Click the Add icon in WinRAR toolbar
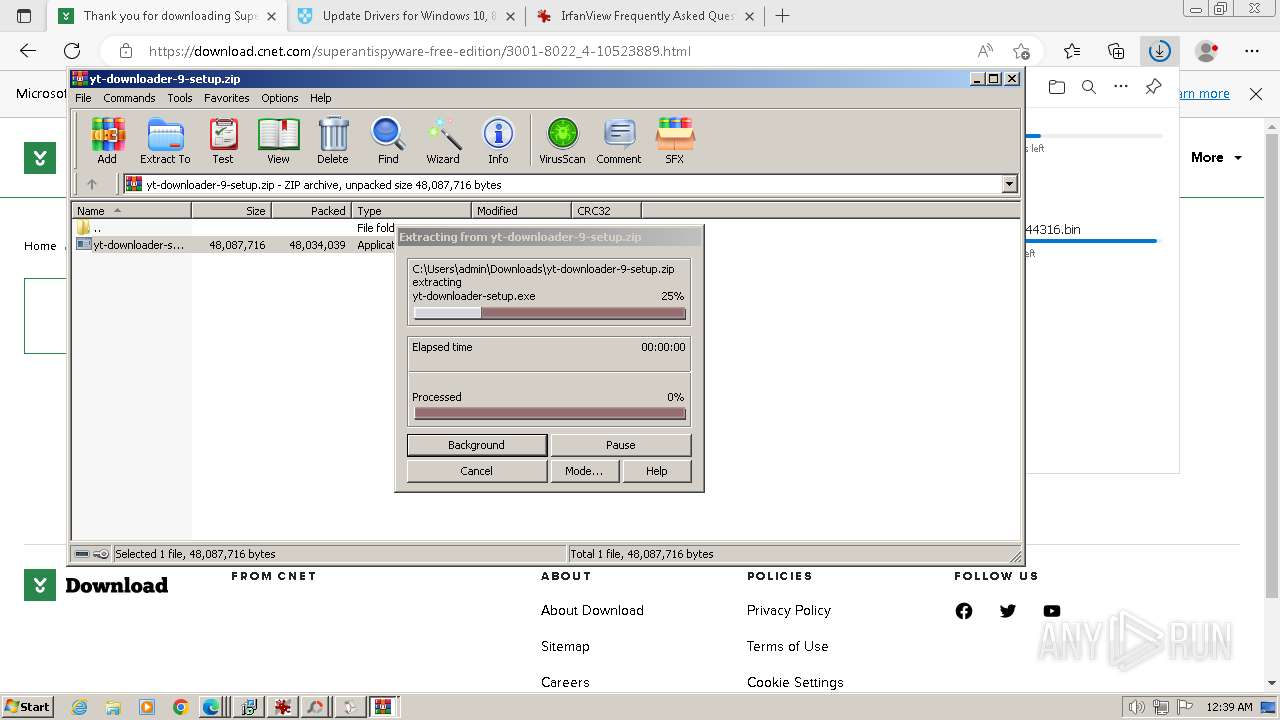 tap(107, 141)
